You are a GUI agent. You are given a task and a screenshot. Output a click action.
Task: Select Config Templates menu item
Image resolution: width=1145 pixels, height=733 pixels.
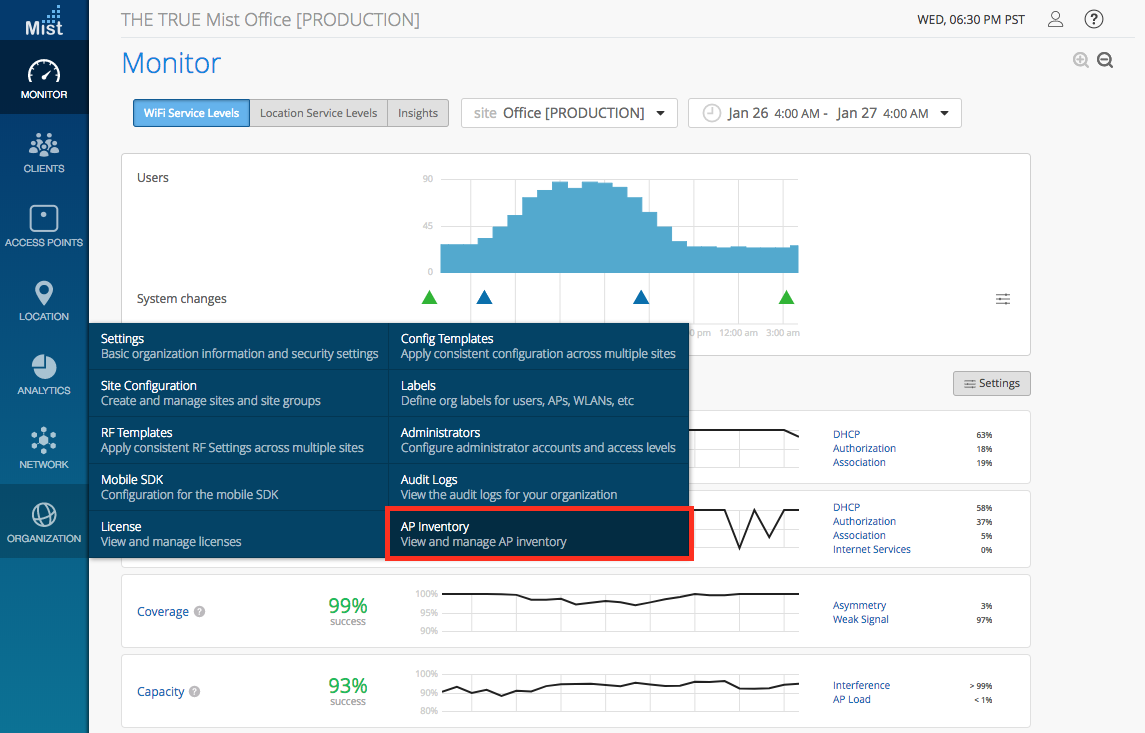coord(538,346)
